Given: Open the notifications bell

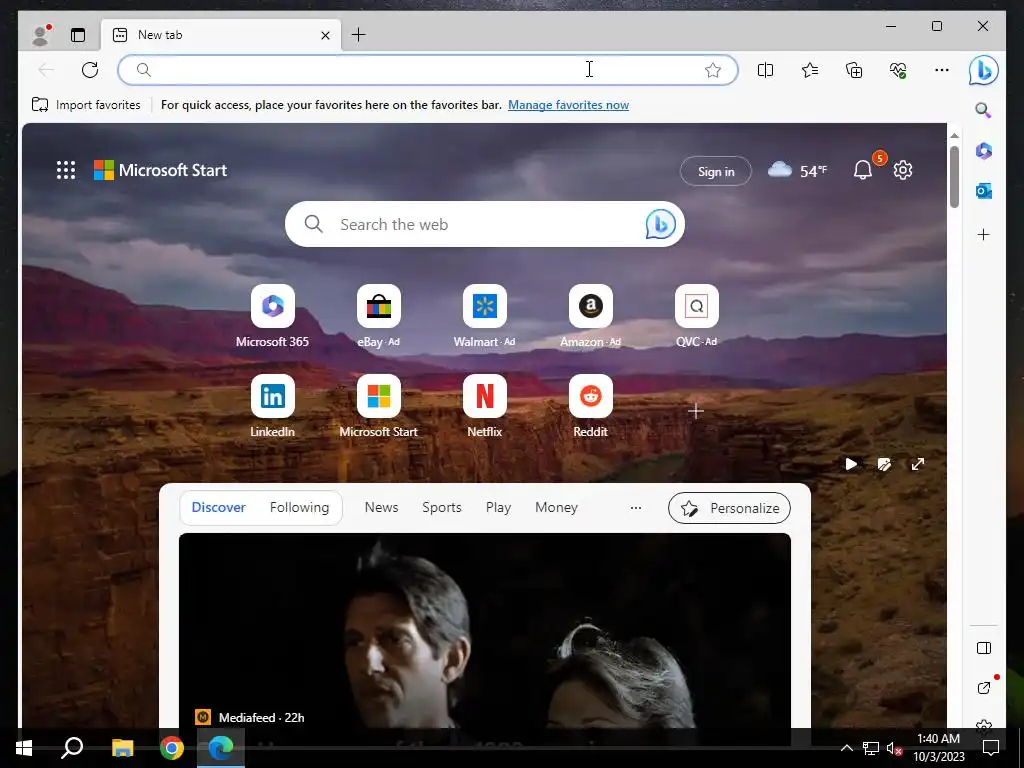Looking at the screenshot, I should (x=863, y=170).
